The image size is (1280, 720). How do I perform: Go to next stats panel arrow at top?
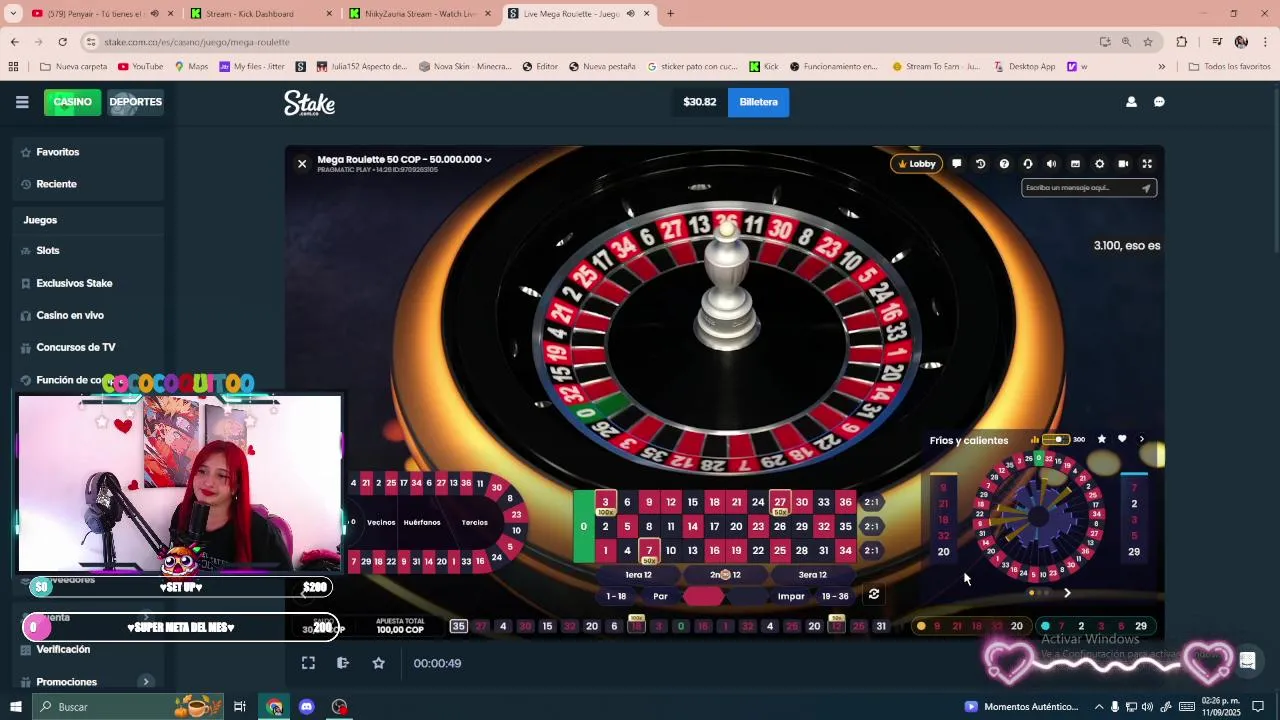point(1141,439)
